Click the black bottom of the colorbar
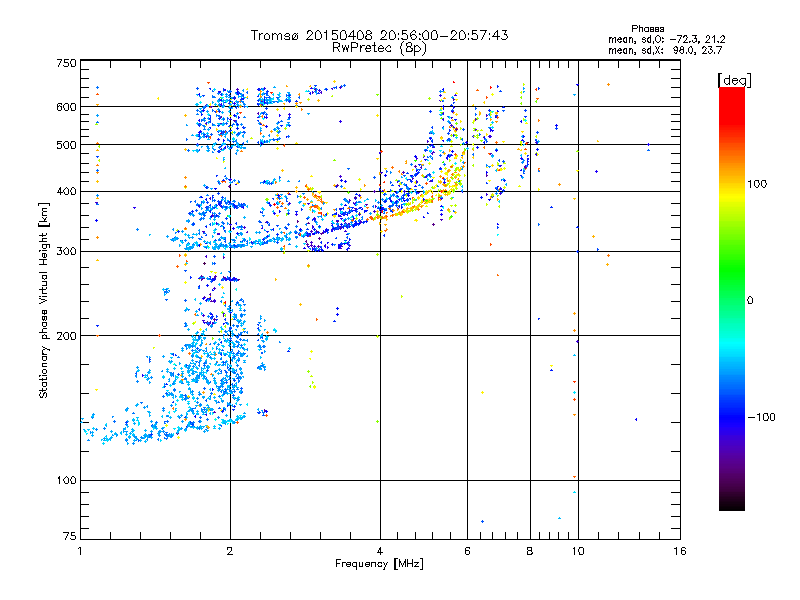 (x=732, y=505)
